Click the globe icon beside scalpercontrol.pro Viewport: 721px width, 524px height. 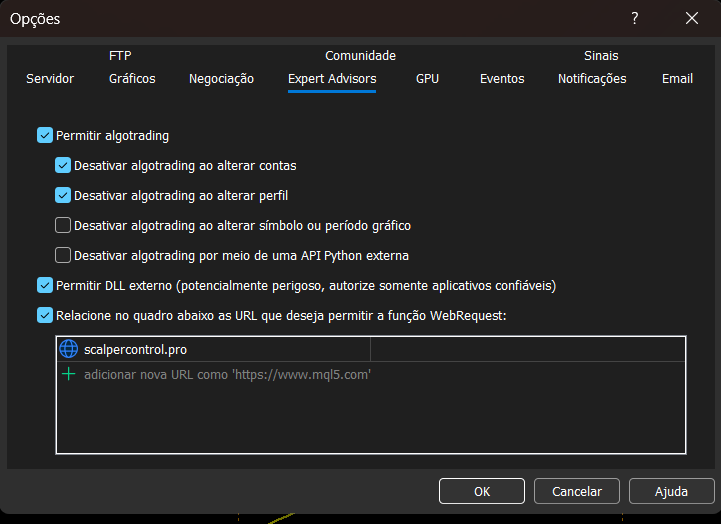tap(68, 349)
